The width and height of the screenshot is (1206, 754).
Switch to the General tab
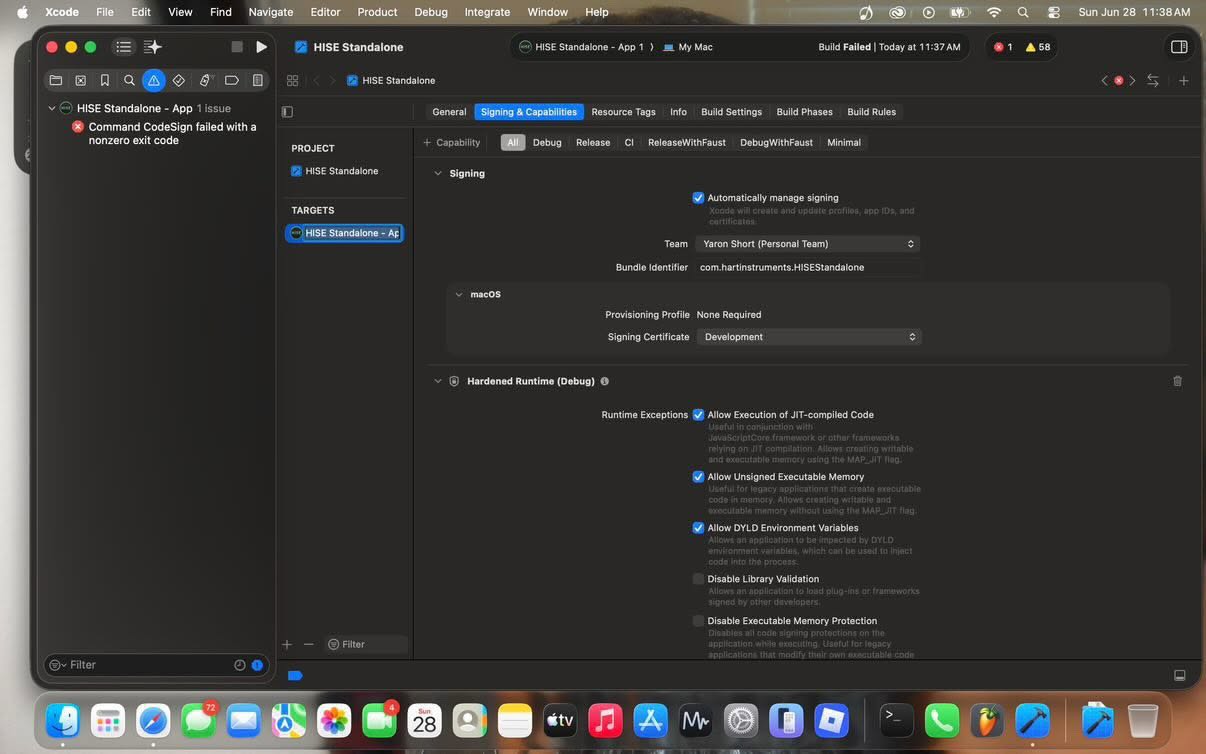coord(449,112)
